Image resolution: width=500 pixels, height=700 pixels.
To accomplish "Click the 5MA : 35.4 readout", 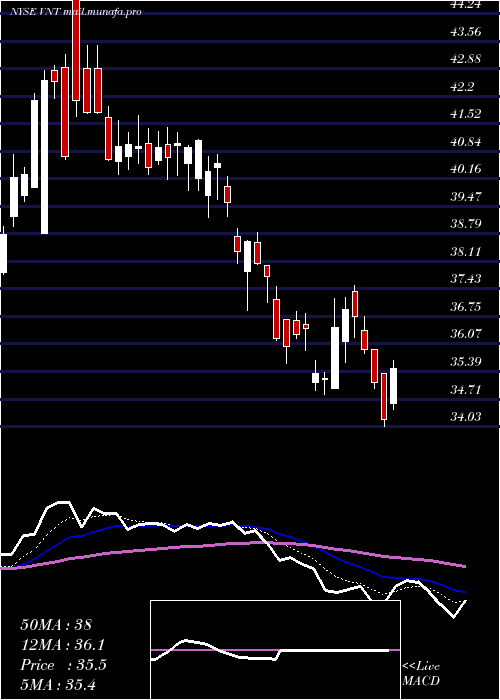I will coord(58,685).
